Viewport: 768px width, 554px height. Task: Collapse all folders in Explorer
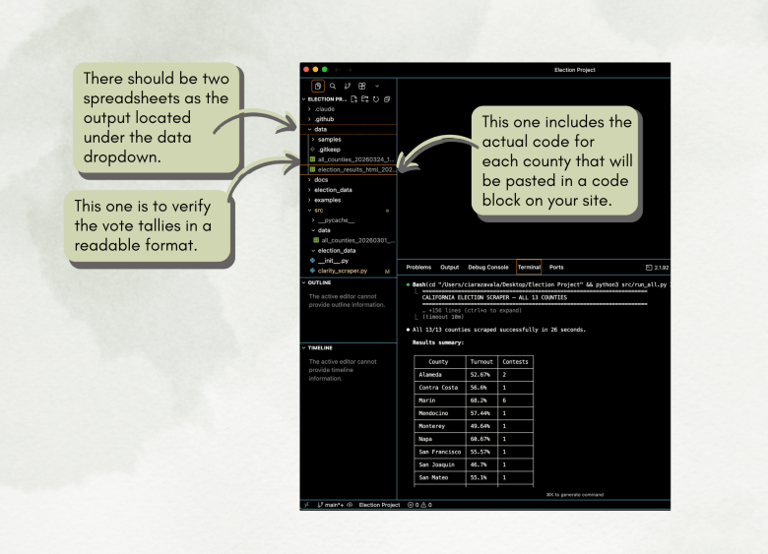pyautogui.click(x=387, y=99)
